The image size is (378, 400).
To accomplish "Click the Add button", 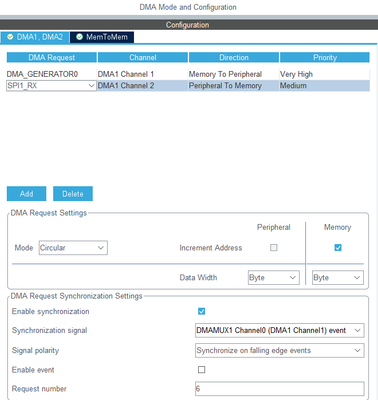I will pos(26,194).
